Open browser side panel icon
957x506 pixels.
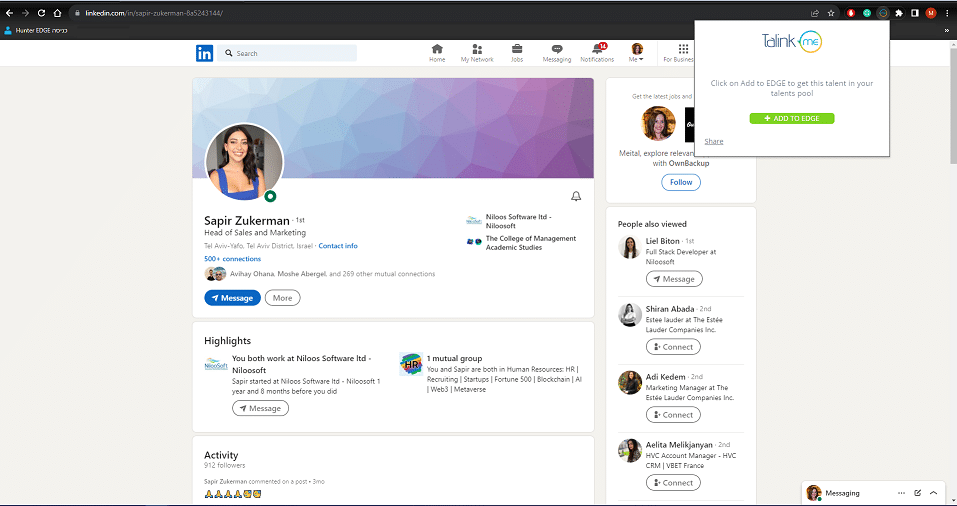915,13
